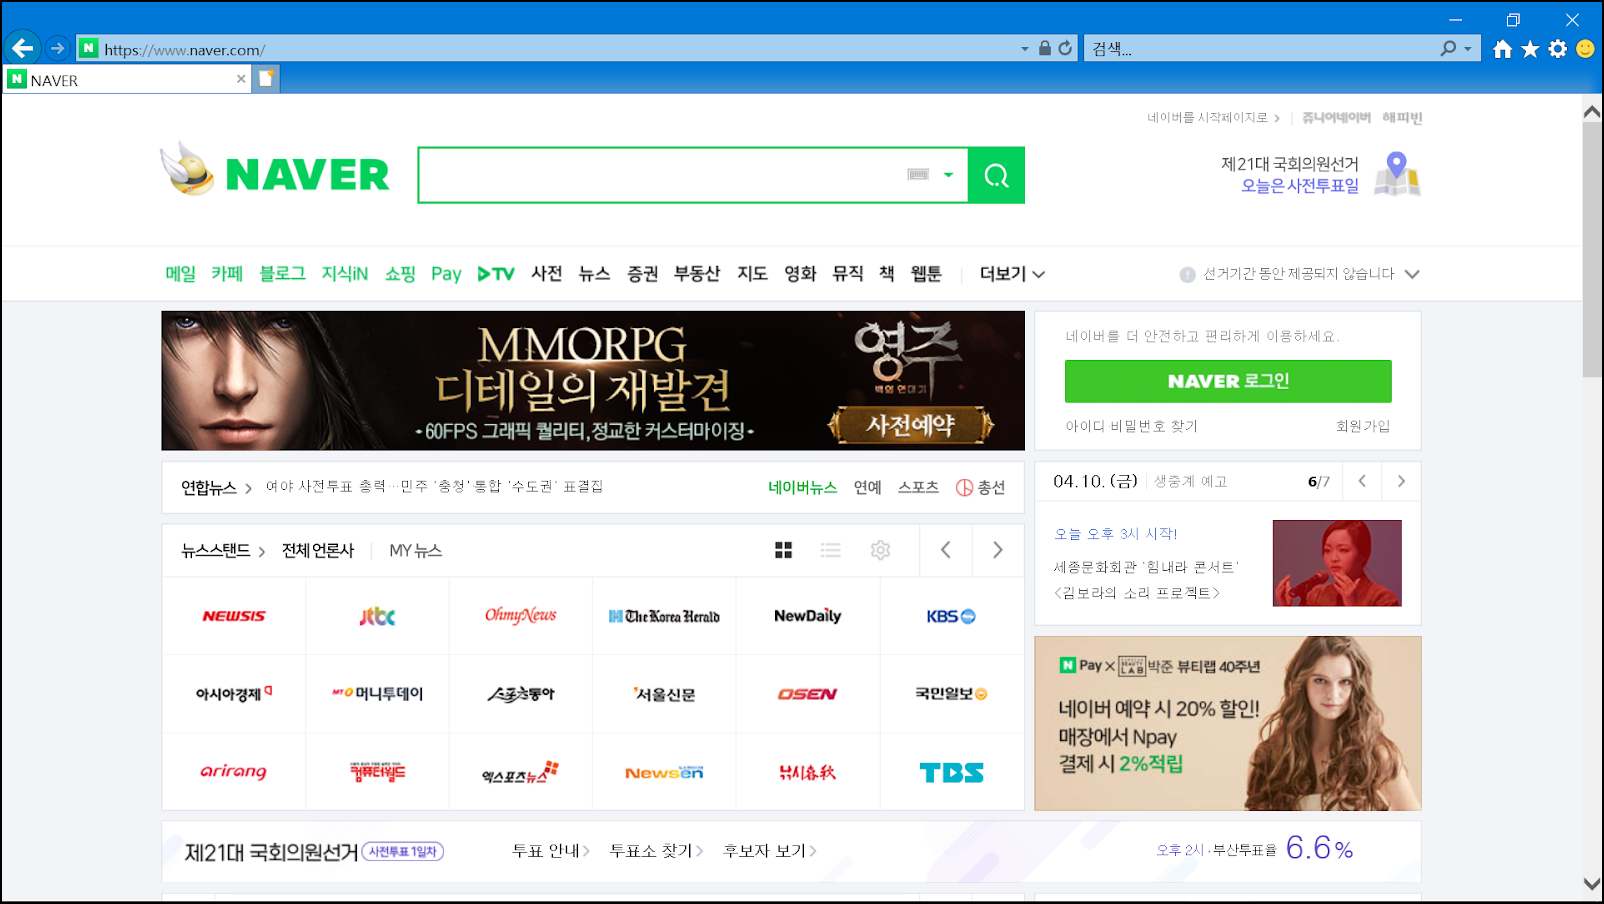Open the 네이버뉴스 link
This screenshot has width=1604, height=904.
tap(802, 487)
